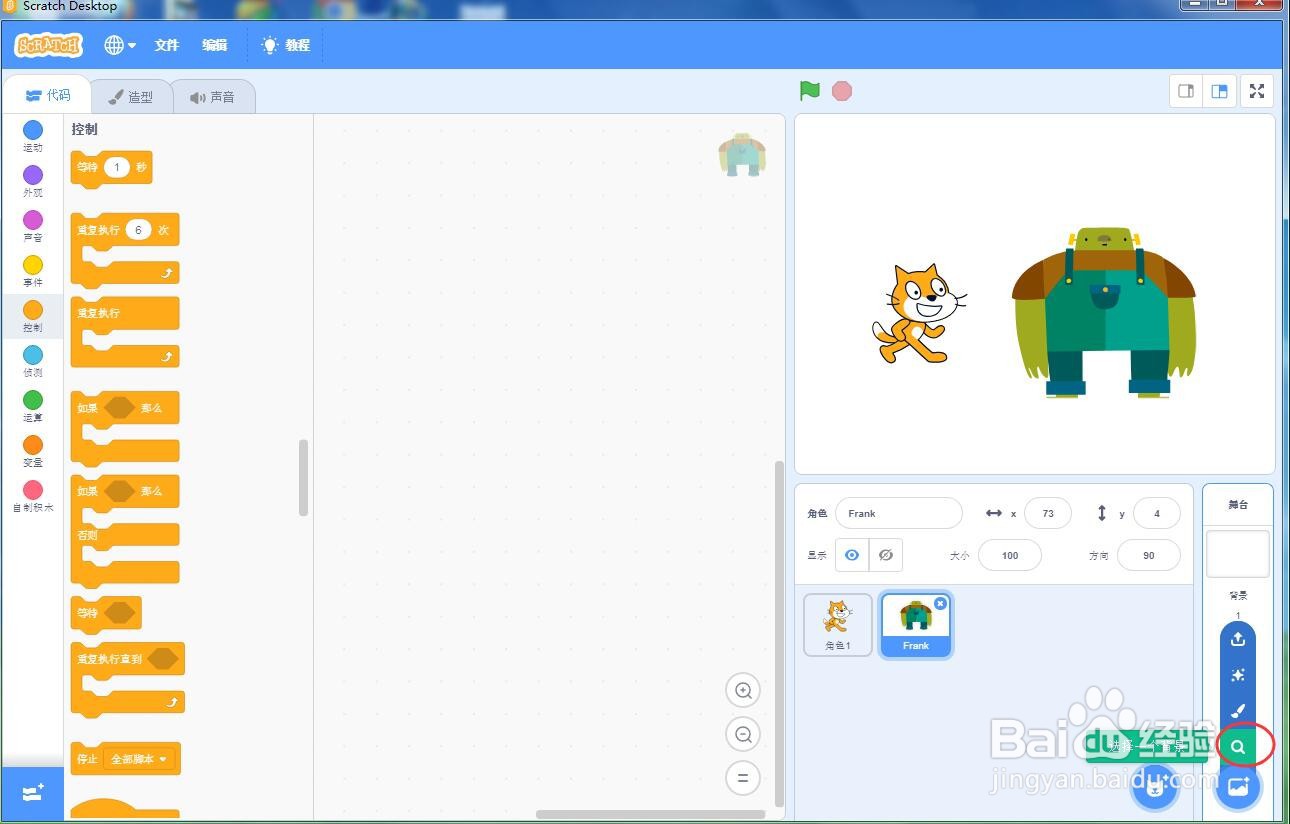Select the 控制 block category
Screen dimensions: 1290x824
33,317
